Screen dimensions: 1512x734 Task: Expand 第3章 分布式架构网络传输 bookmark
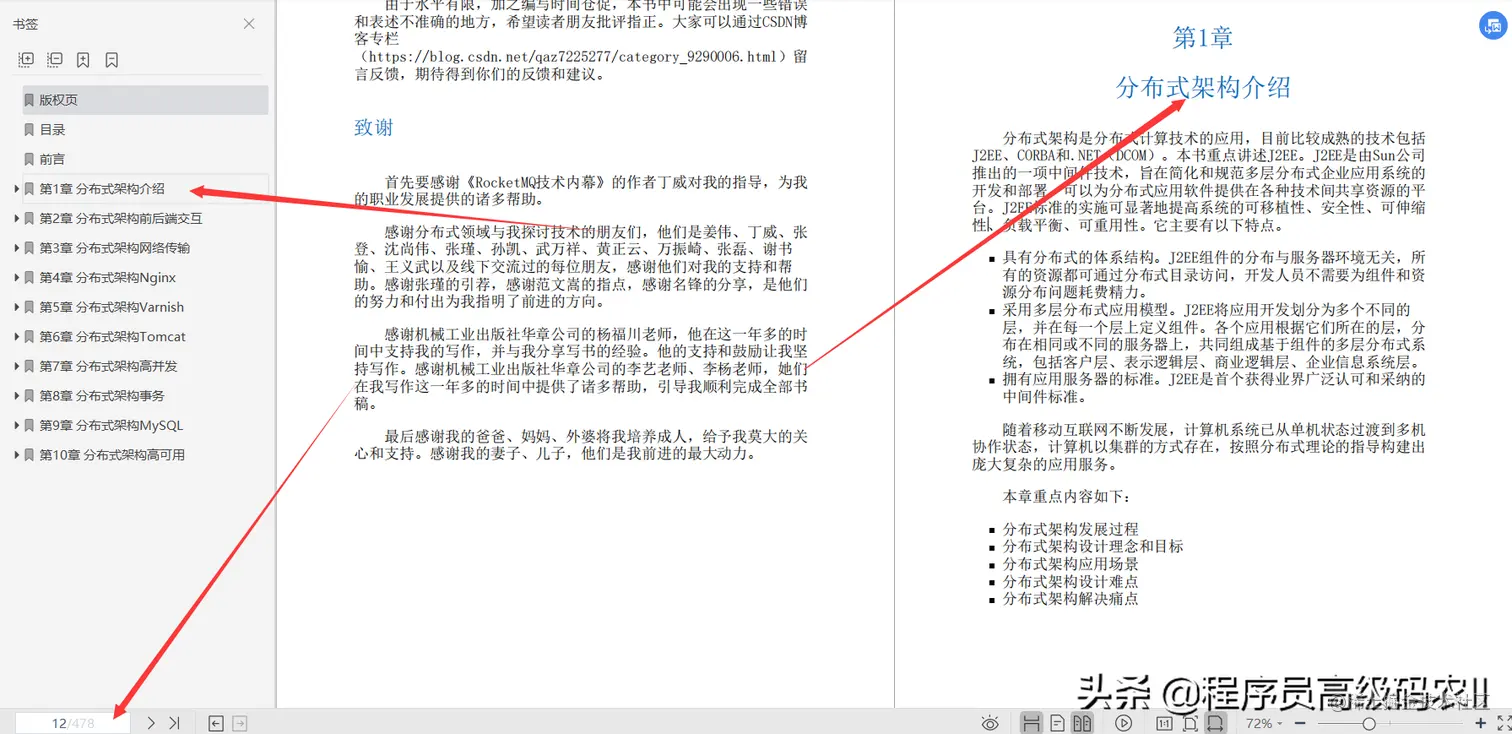[16, 248]
